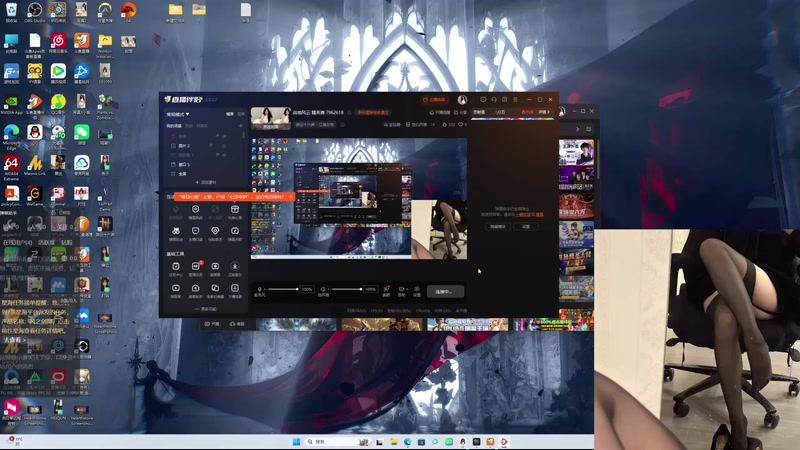The image size is (800, 450).
Task: Open the 全站榜 ranking
Action: point(393,124)
